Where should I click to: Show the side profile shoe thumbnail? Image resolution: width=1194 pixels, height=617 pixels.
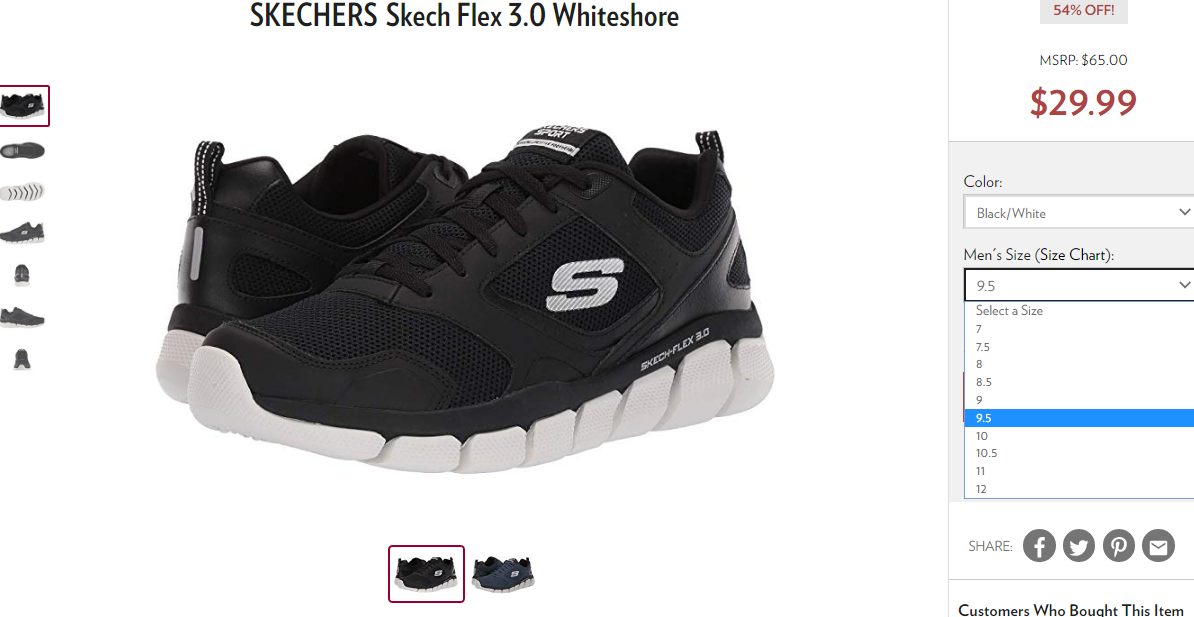tap(22, 232)
